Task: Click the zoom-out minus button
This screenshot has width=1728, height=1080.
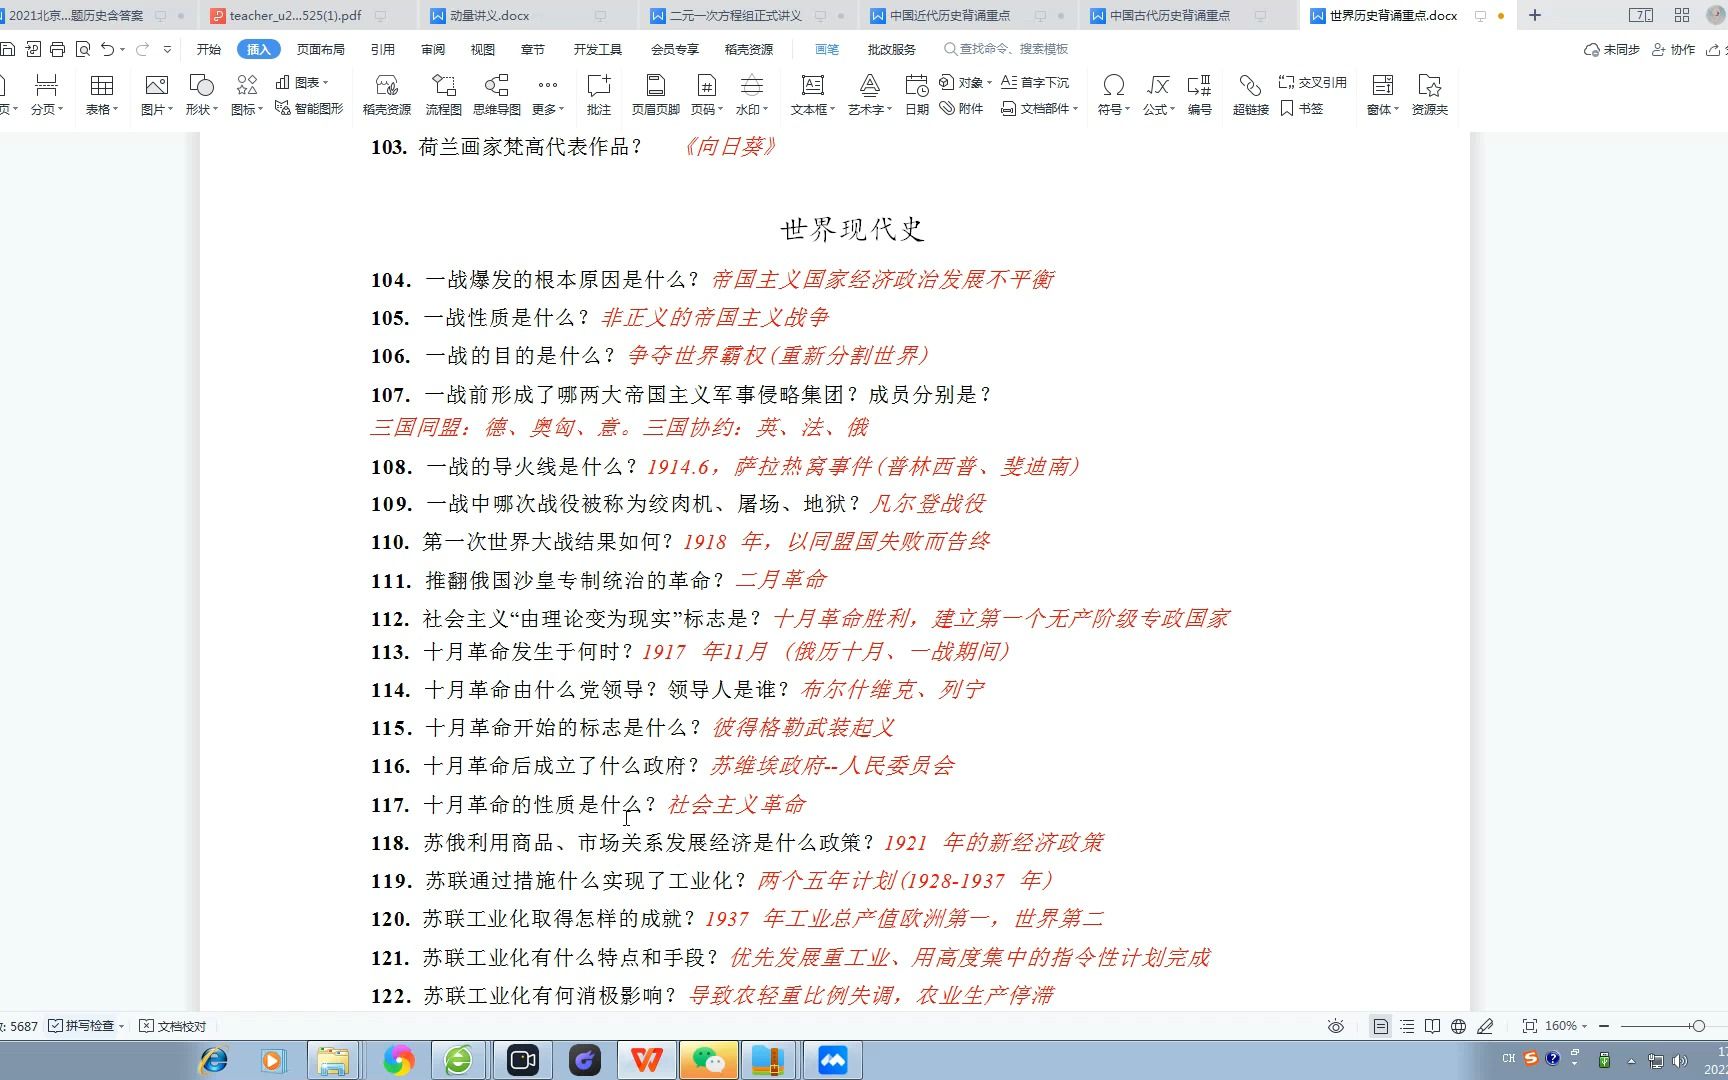Action: pos(1604,1026)
